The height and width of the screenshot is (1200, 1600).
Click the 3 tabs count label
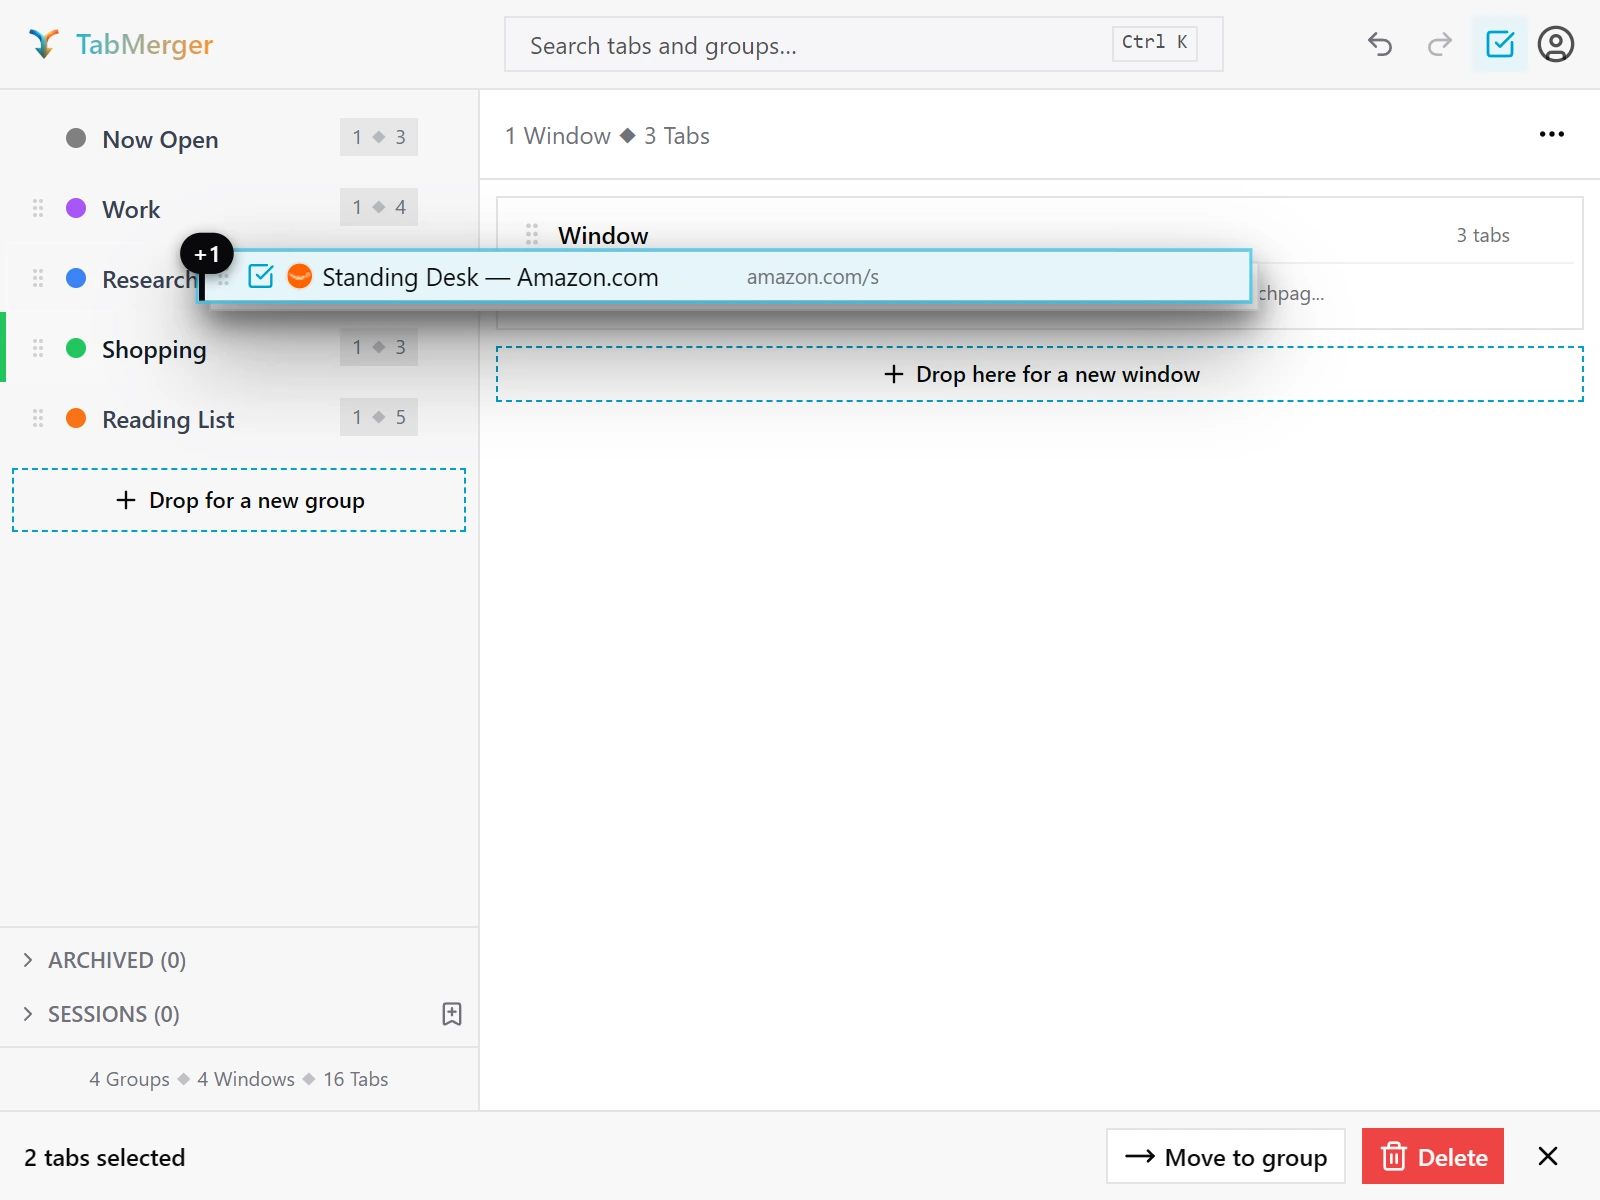1483,235
